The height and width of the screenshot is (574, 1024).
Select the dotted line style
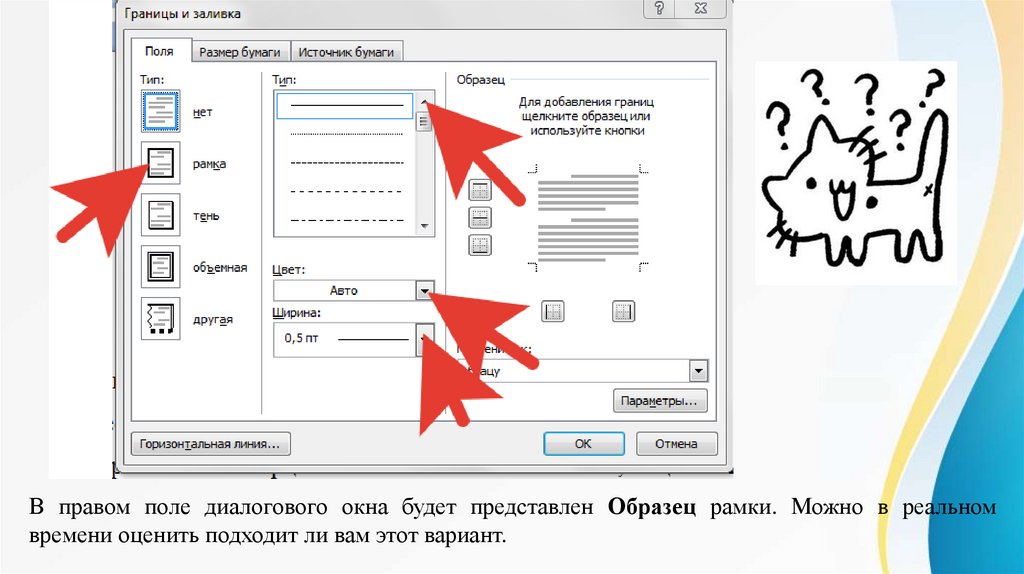click(345, 134)
